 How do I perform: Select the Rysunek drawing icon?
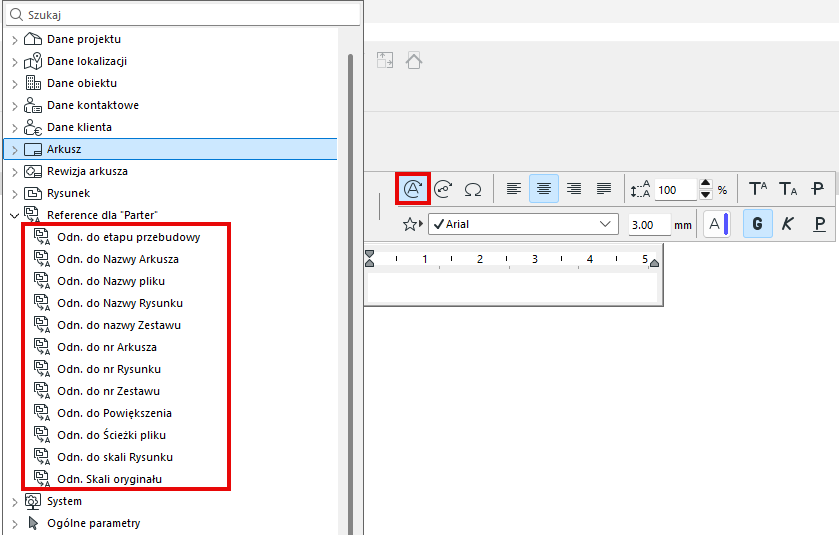click(x=33, y=193)
